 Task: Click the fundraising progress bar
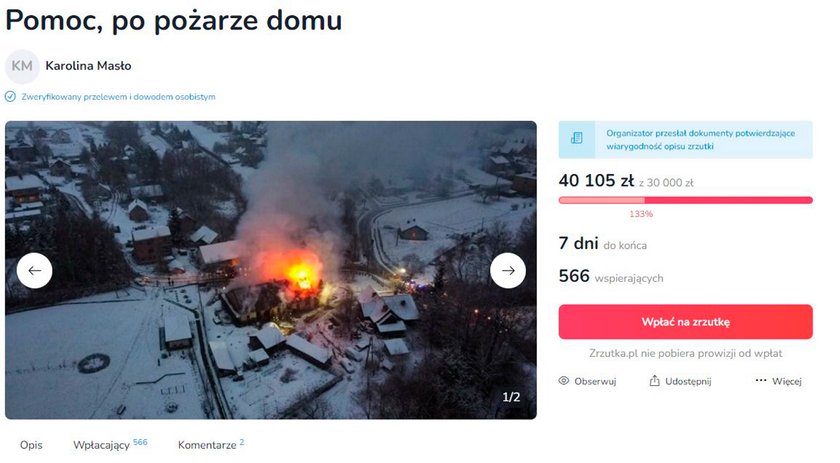coord(685,200)
